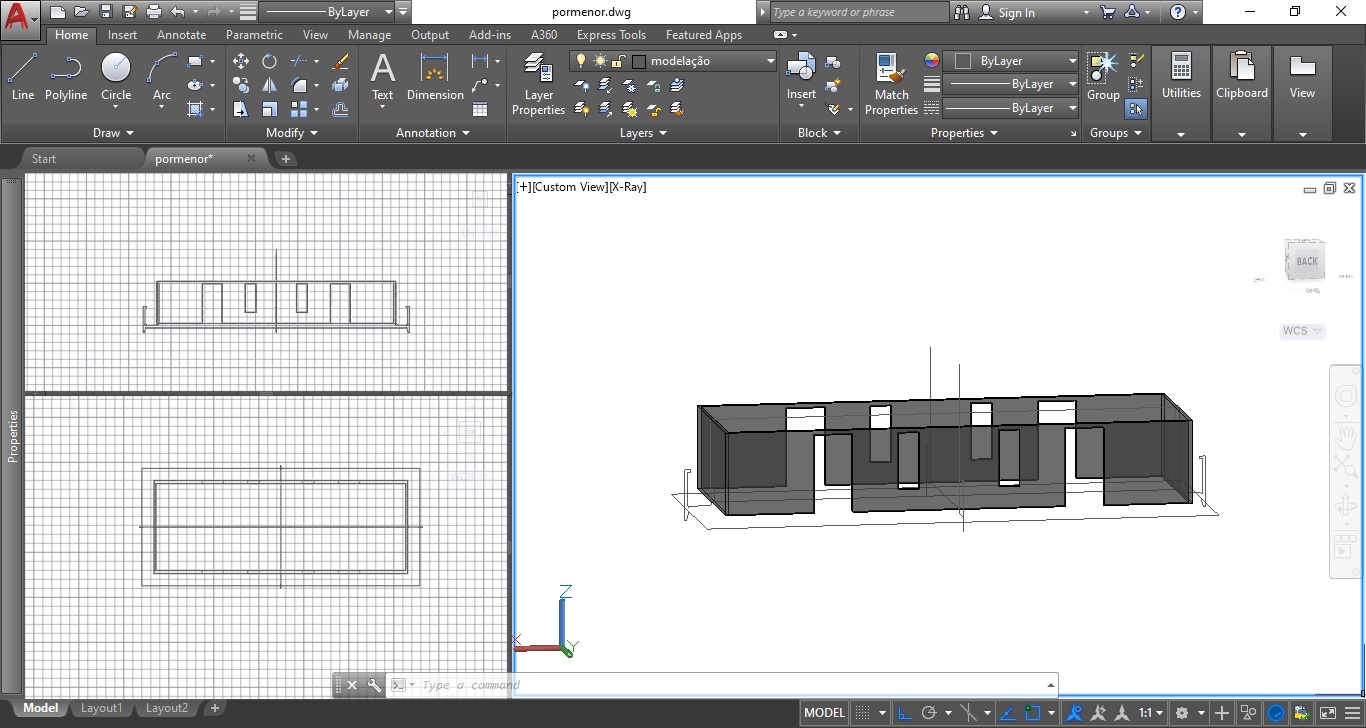
Task: Click the Save icon in quick access toolbar
Action: (x=105, y=12)
